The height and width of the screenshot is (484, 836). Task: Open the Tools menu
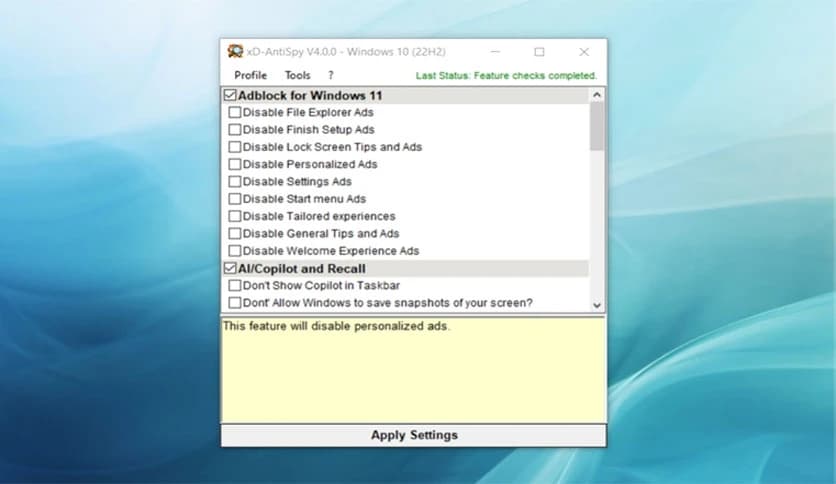(x=297, y=75)
